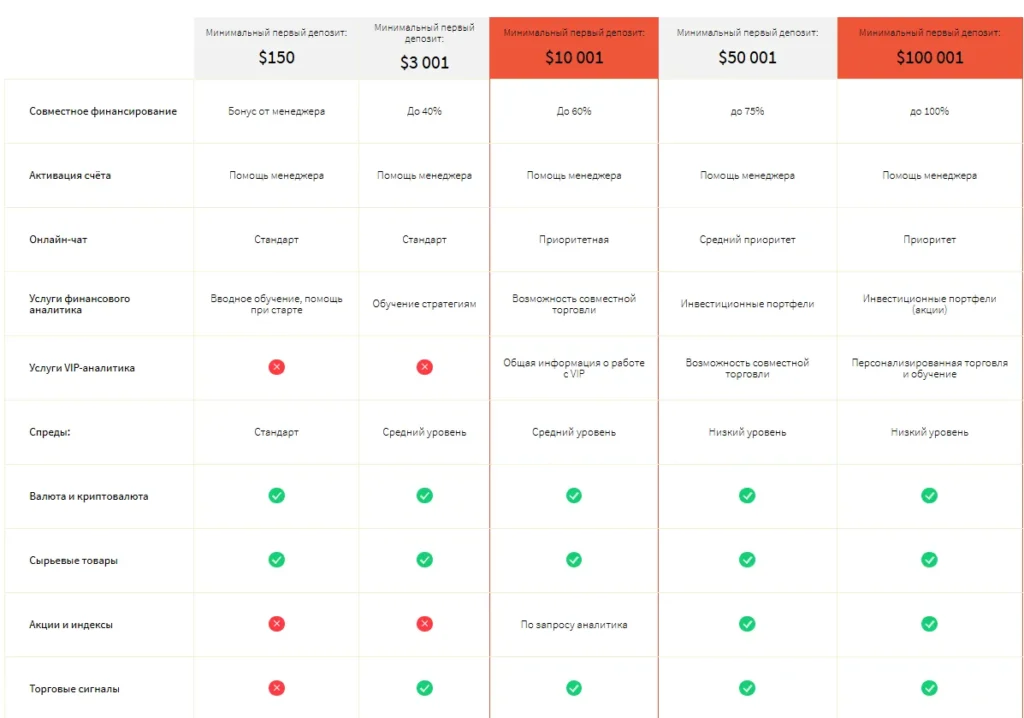The width and height of the screenshot is (1024, 718).
Task: Select the $100 001 minimum deposit header
Action: coord(929,48)
